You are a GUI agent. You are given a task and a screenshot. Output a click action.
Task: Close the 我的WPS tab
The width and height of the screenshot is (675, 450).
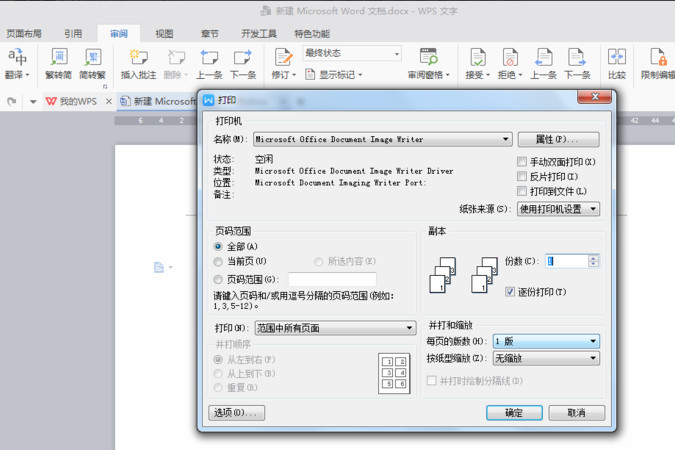tap(109, 101)
